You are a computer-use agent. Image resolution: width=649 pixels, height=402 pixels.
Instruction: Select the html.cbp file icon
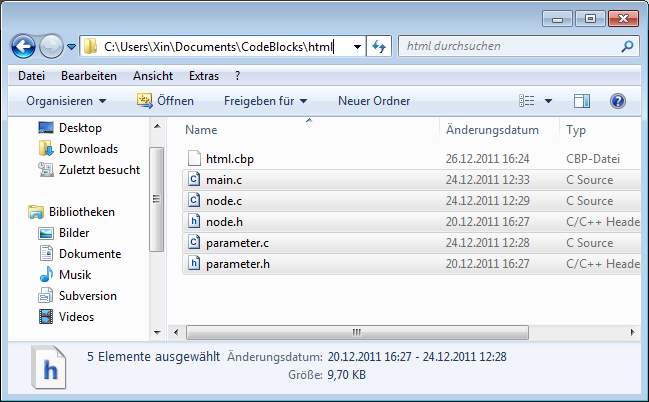click(x=194, y=159)
